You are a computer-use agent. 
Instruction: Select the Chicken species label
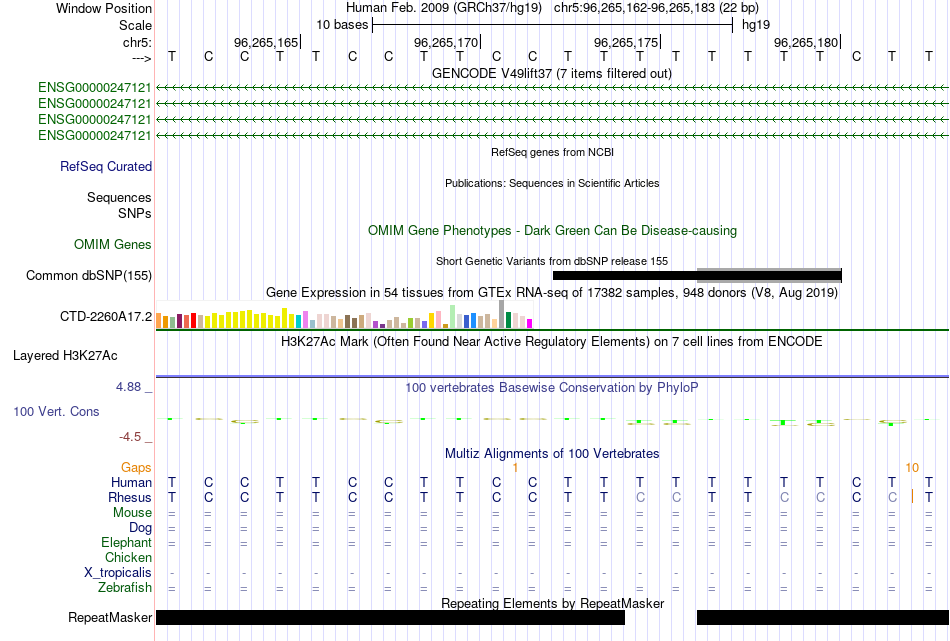pyautogui.click(x=128, y=557)
